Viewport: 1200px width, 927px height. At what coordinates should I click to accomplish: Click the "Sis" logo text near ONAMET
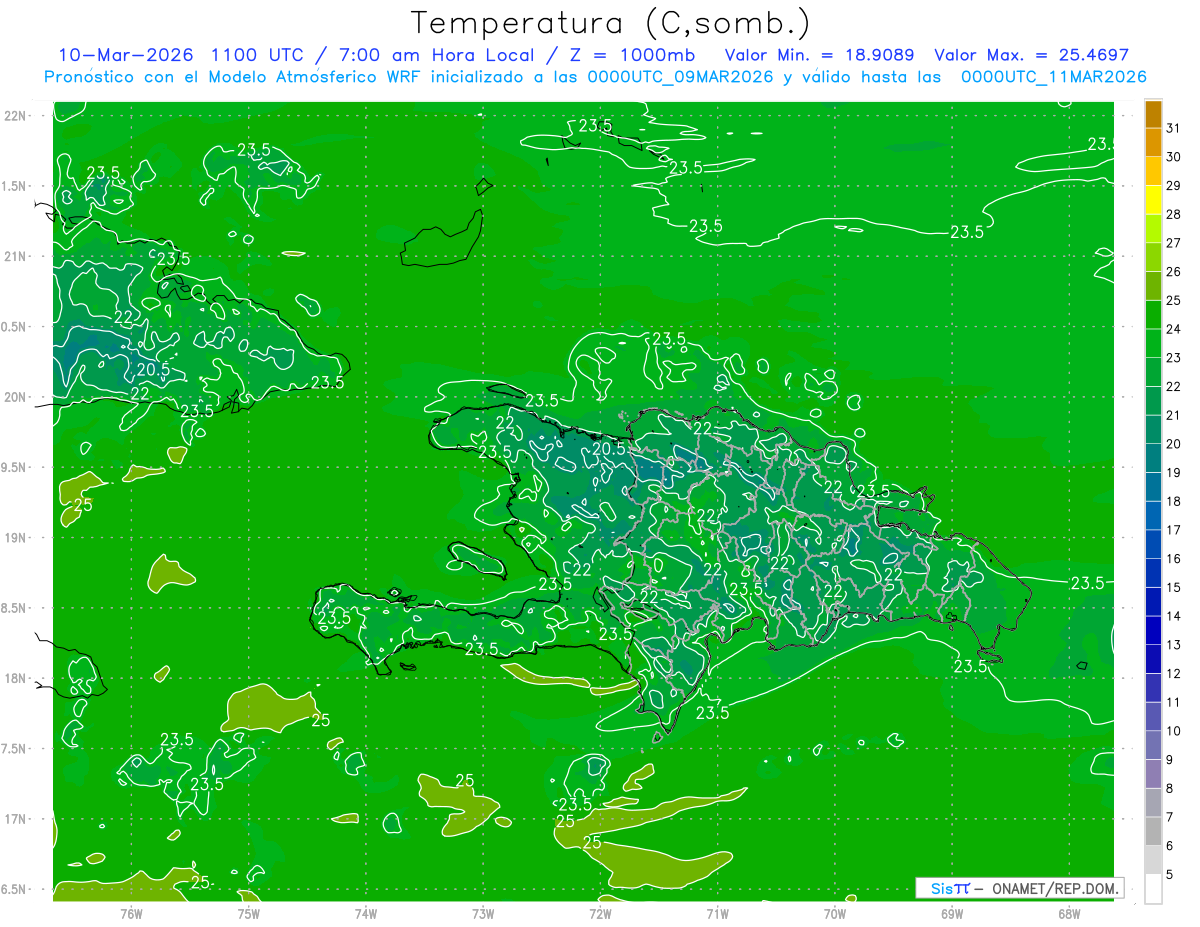[941, 888]
